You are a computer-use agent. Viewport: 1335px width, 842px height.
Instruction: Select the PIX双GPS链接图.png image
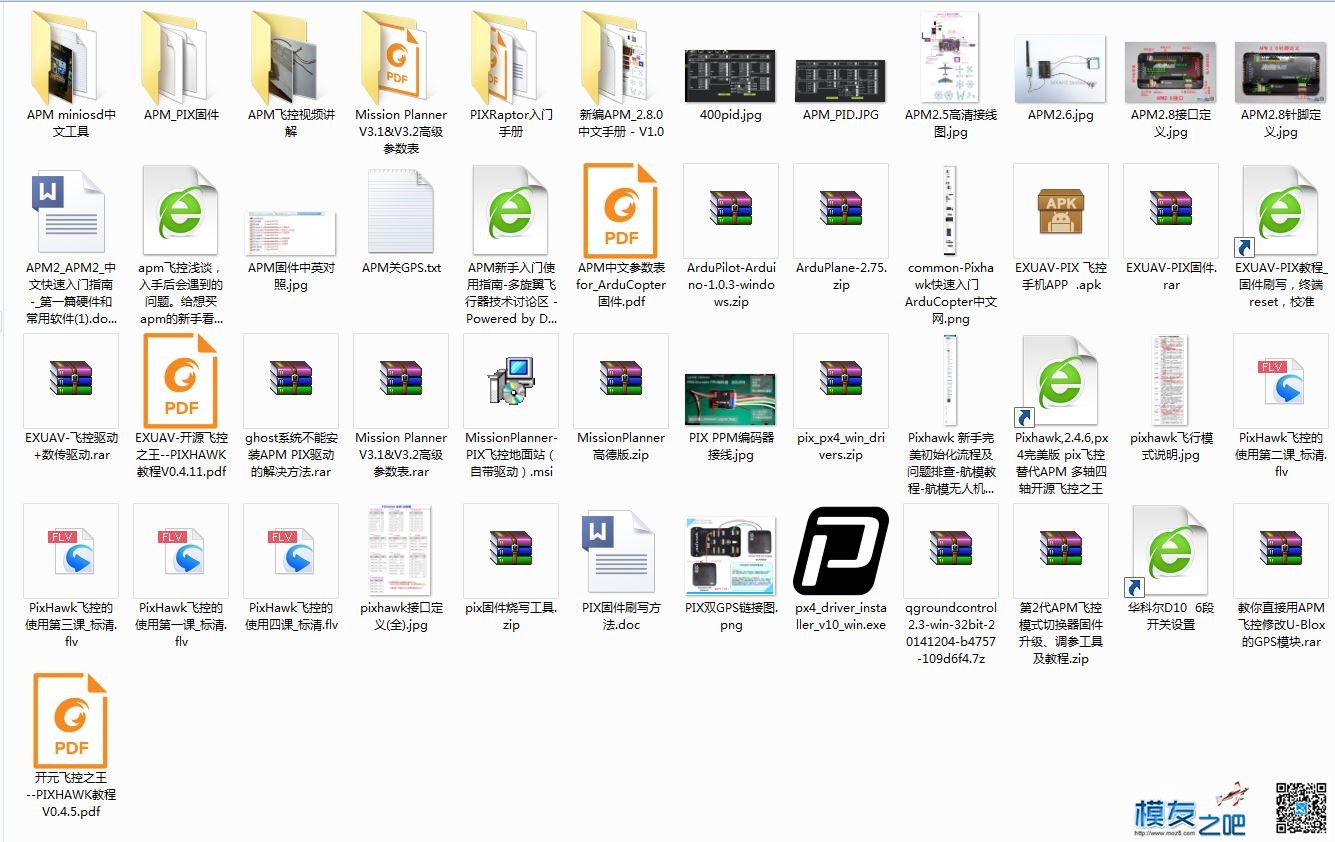click(x=731, y=556)
